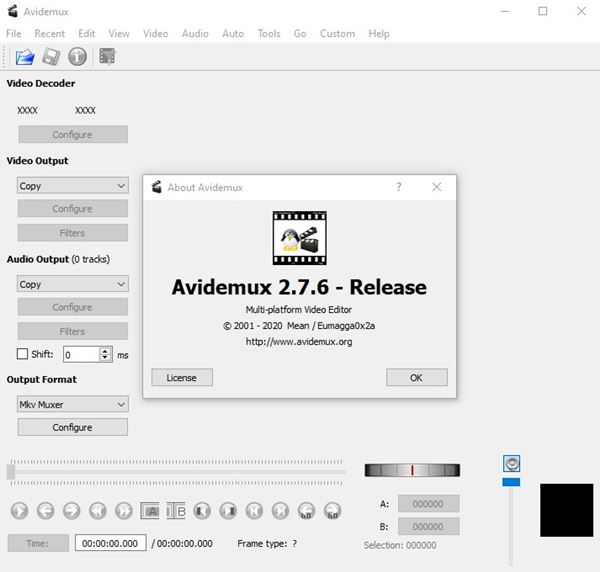
Task: Click the 'Avidemux 2.7.6 - Release' heading
Action: [299, 287]
